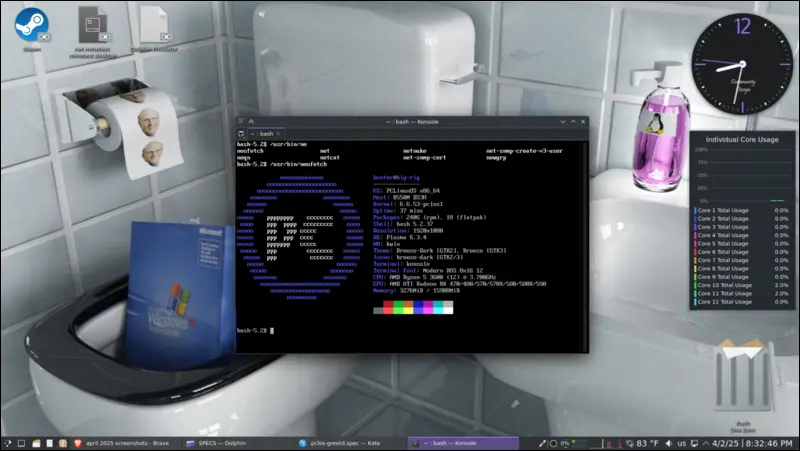Click the package box icon in taskbar
Image resolution: width=800 pixels, height=451 pixels.
coord(63,443)
